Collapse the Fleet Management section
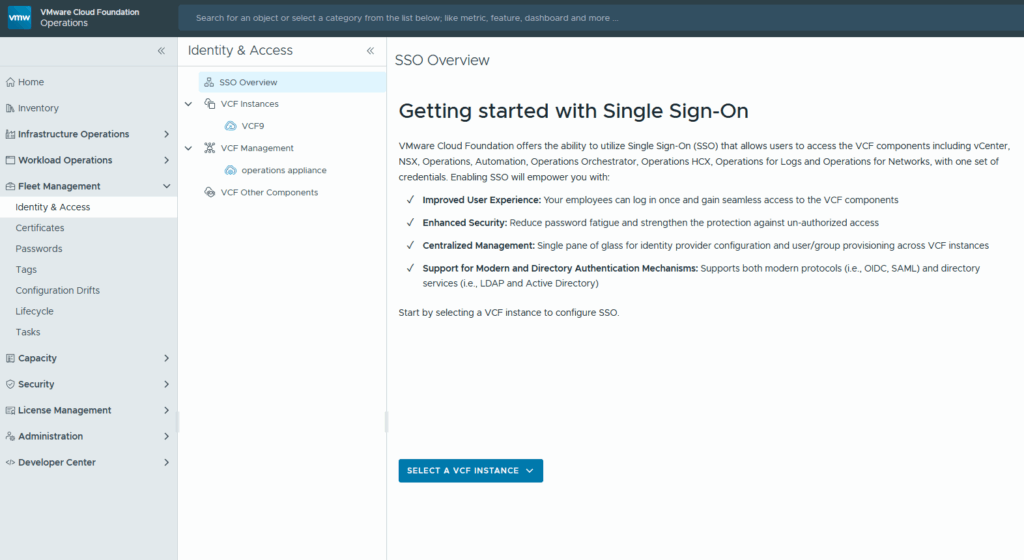 [x=166, y=186]
